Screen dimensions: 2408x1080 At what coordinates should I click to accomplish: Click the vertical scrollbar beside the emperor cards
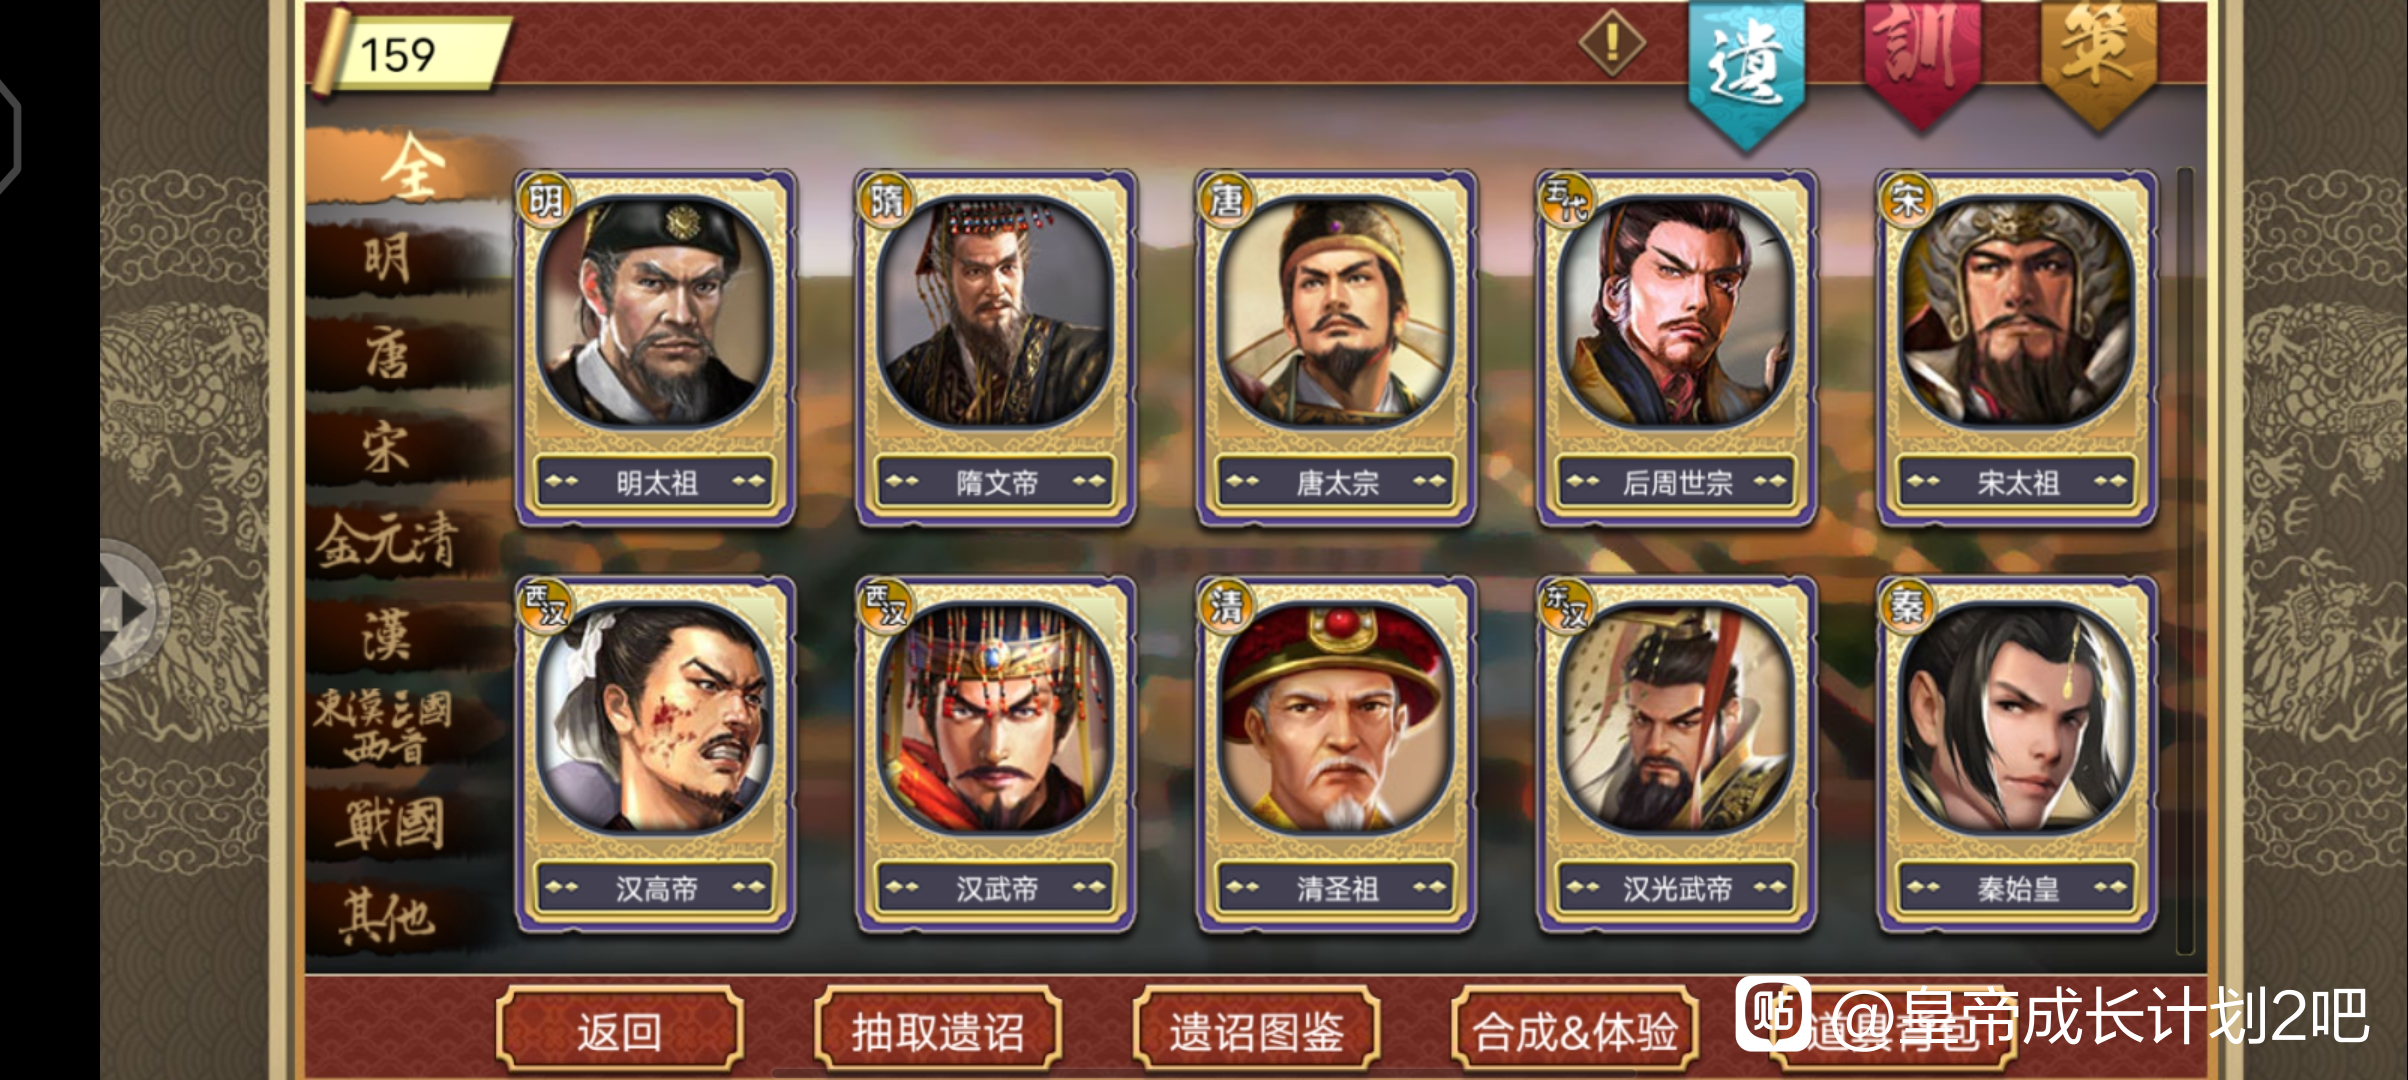pyautogui.click(x=2184, y=560)
